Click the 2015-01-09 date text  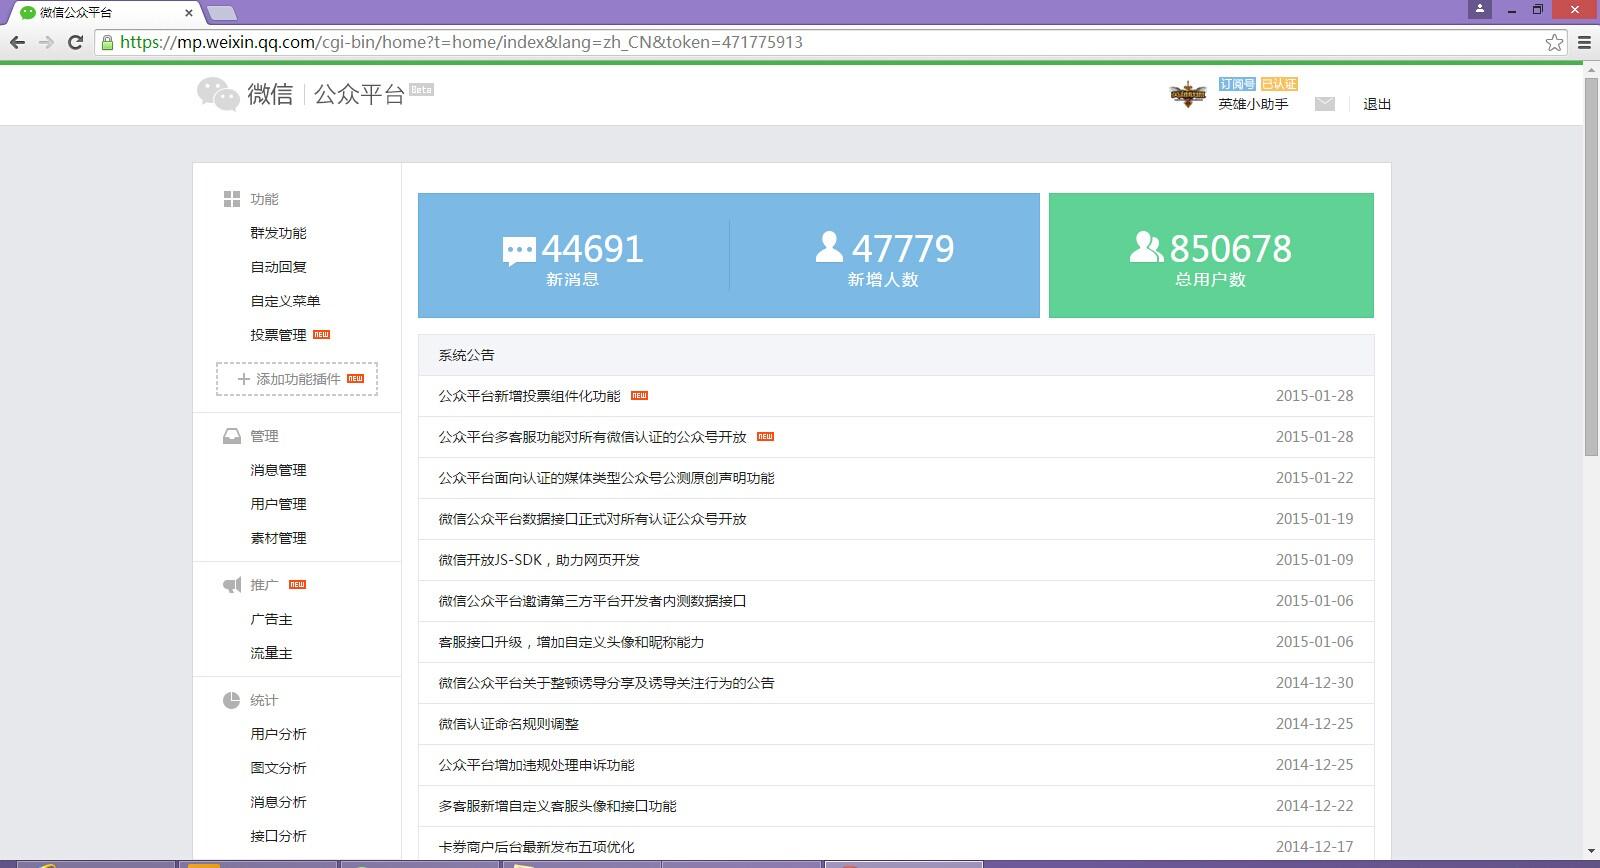click(x=1314, y=560)
